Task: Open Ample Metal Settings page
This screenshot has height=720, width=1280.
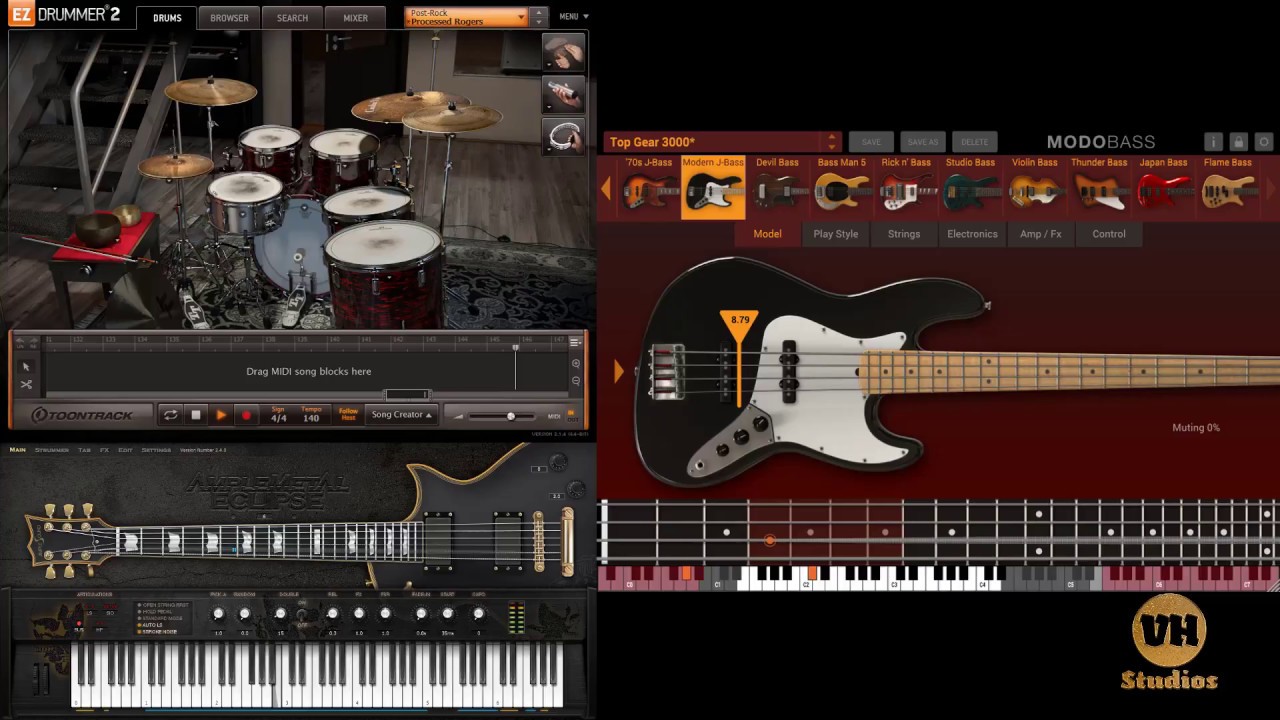Action: click(156, 450)
